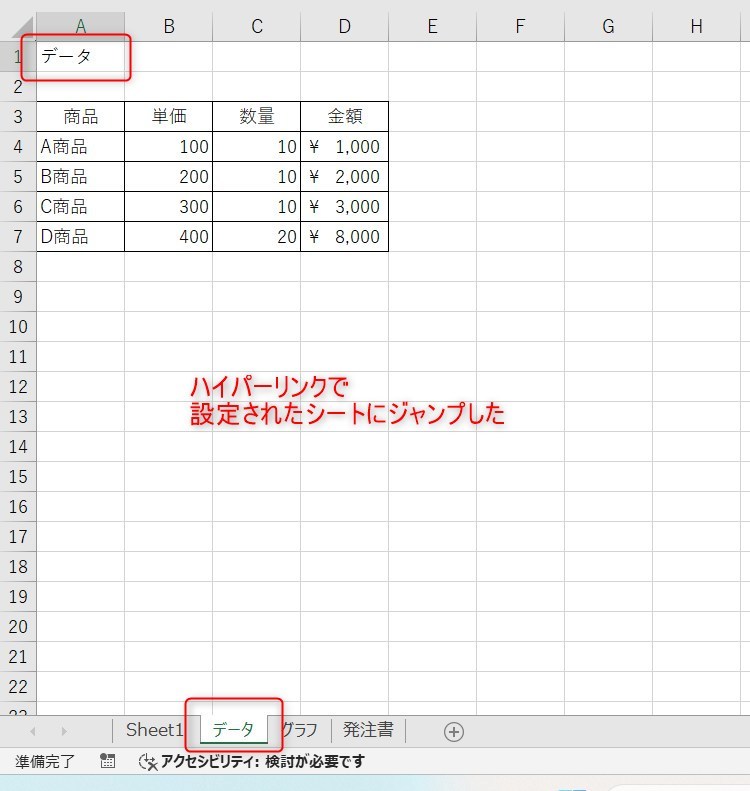Select row 8 header
This screenshot has width=750, height=791.
(18, 266)
